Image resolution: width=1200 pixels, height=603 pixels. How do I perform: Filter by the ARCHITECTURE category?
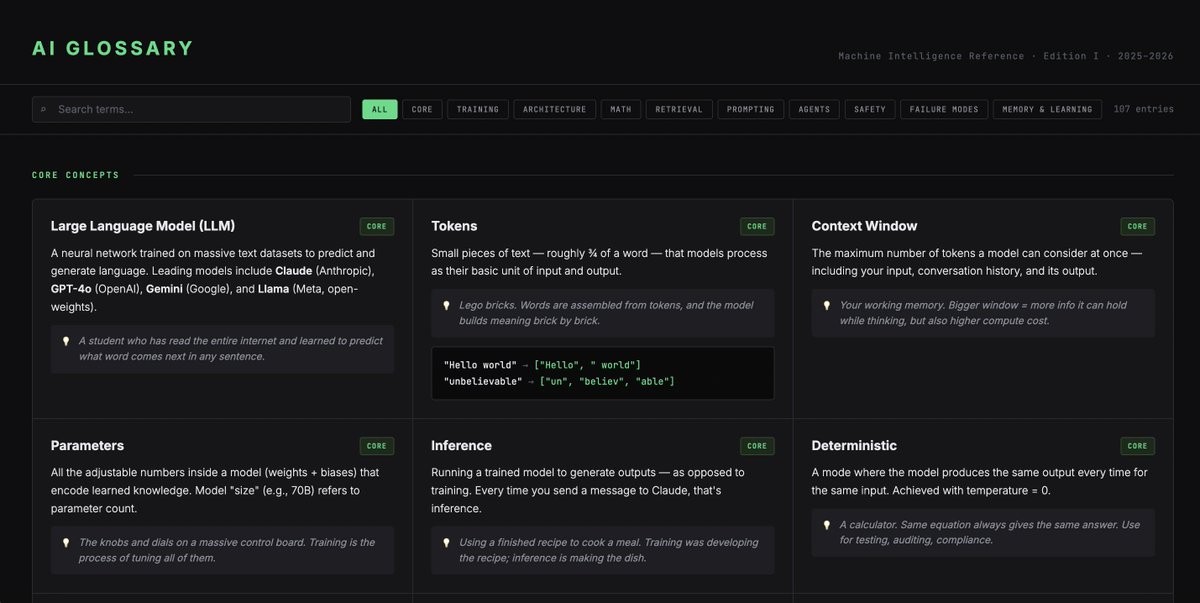tap(555, 109)
